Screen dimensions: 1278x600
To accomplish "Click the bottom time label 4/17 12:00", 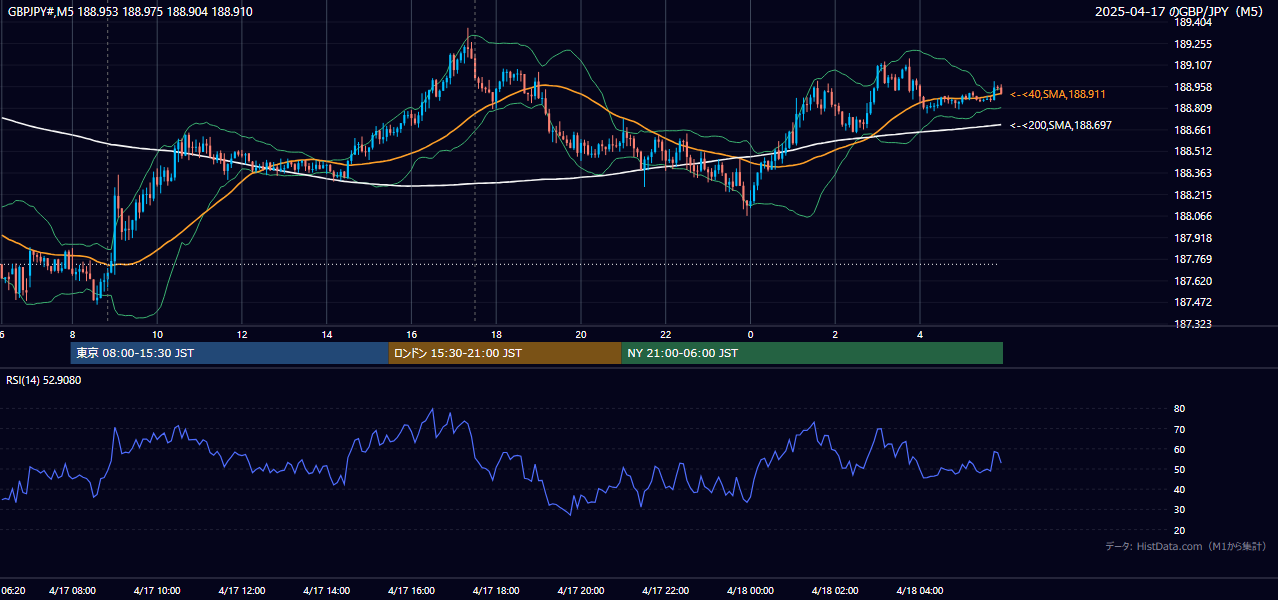I will tap(242, 591).
